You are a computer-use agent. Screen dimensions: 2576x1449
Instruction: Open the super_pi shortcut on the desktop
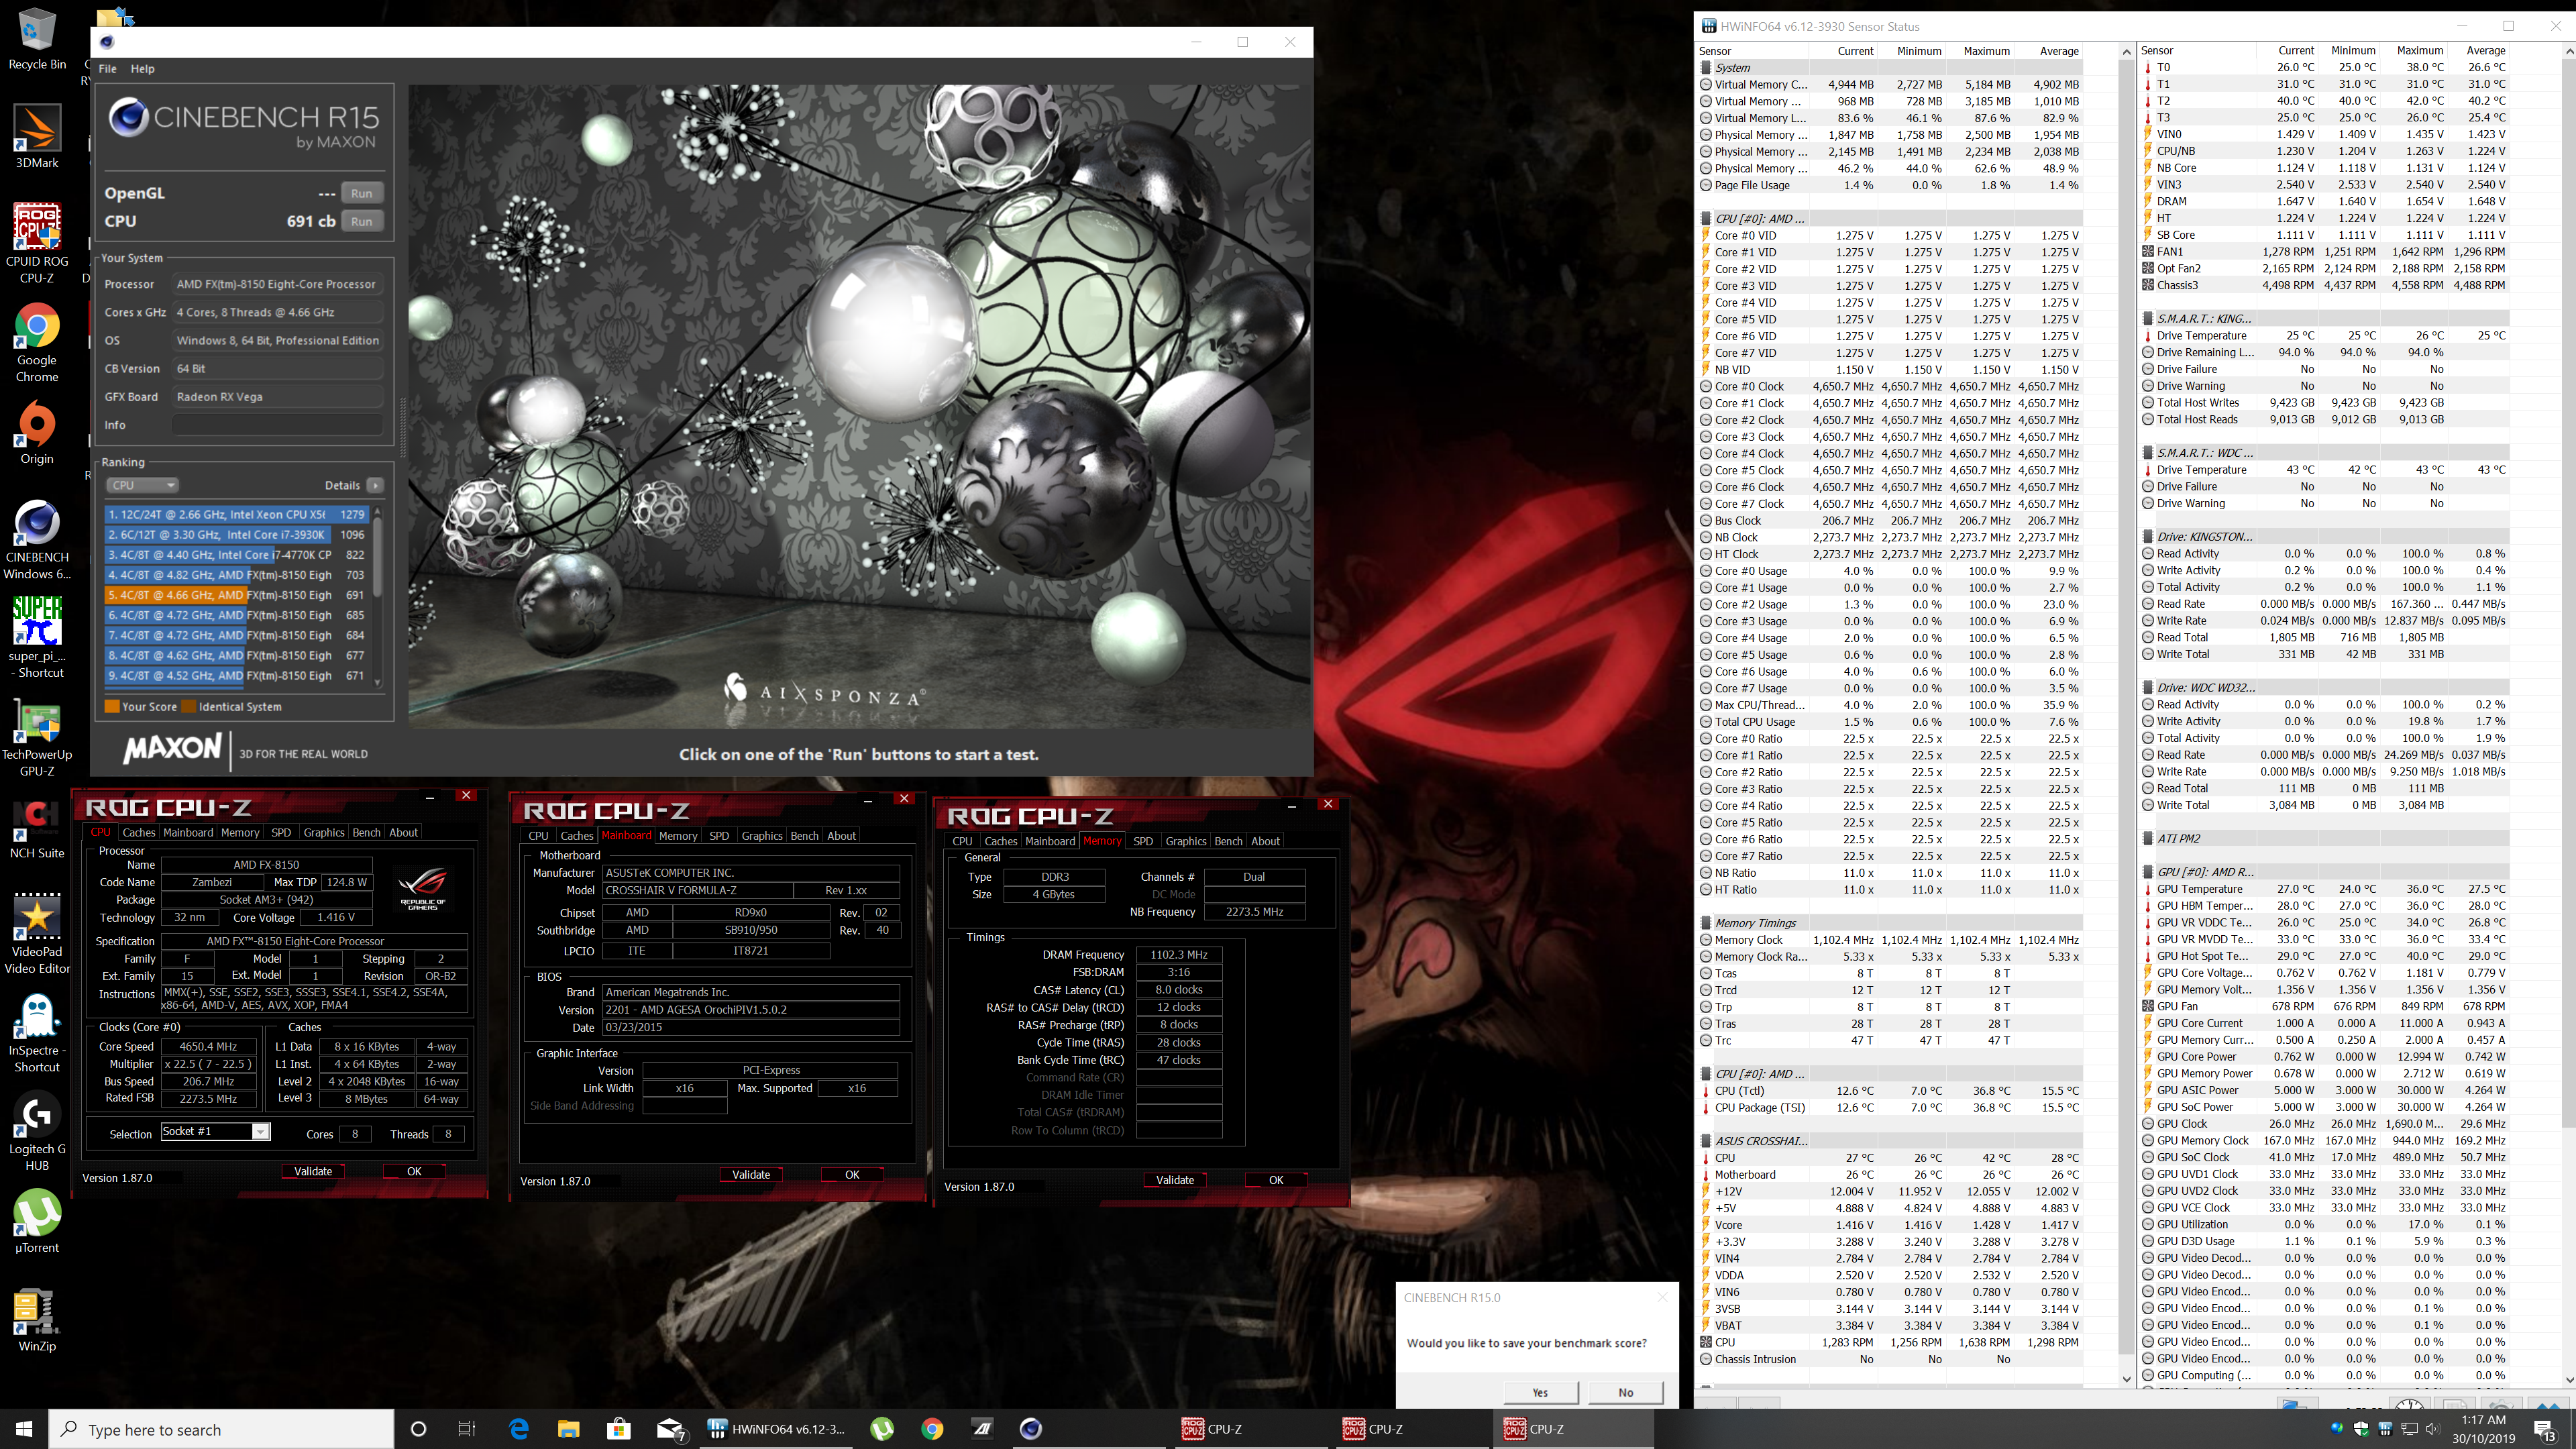pos(37,637)
